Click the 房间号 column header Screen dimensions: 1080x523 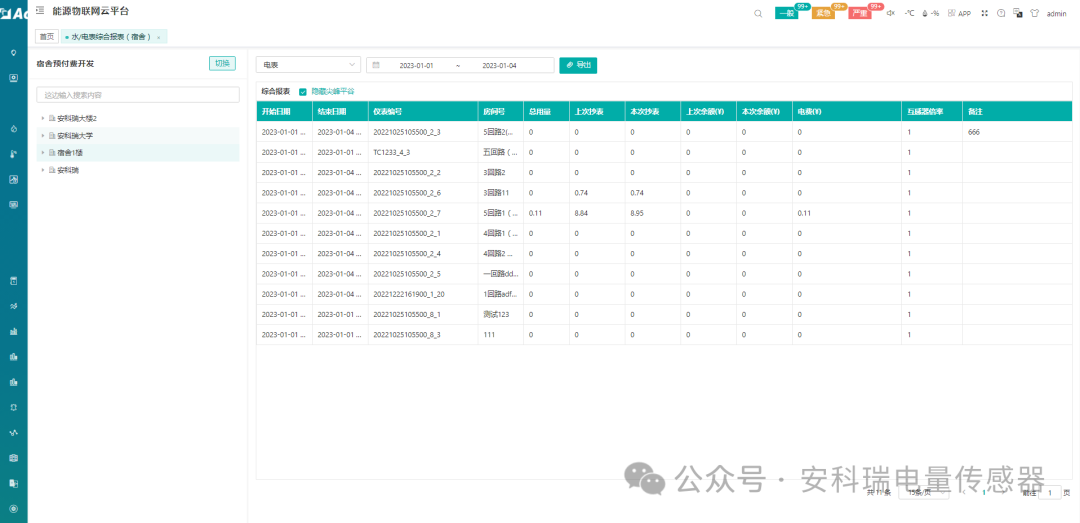tap(501, 111)
